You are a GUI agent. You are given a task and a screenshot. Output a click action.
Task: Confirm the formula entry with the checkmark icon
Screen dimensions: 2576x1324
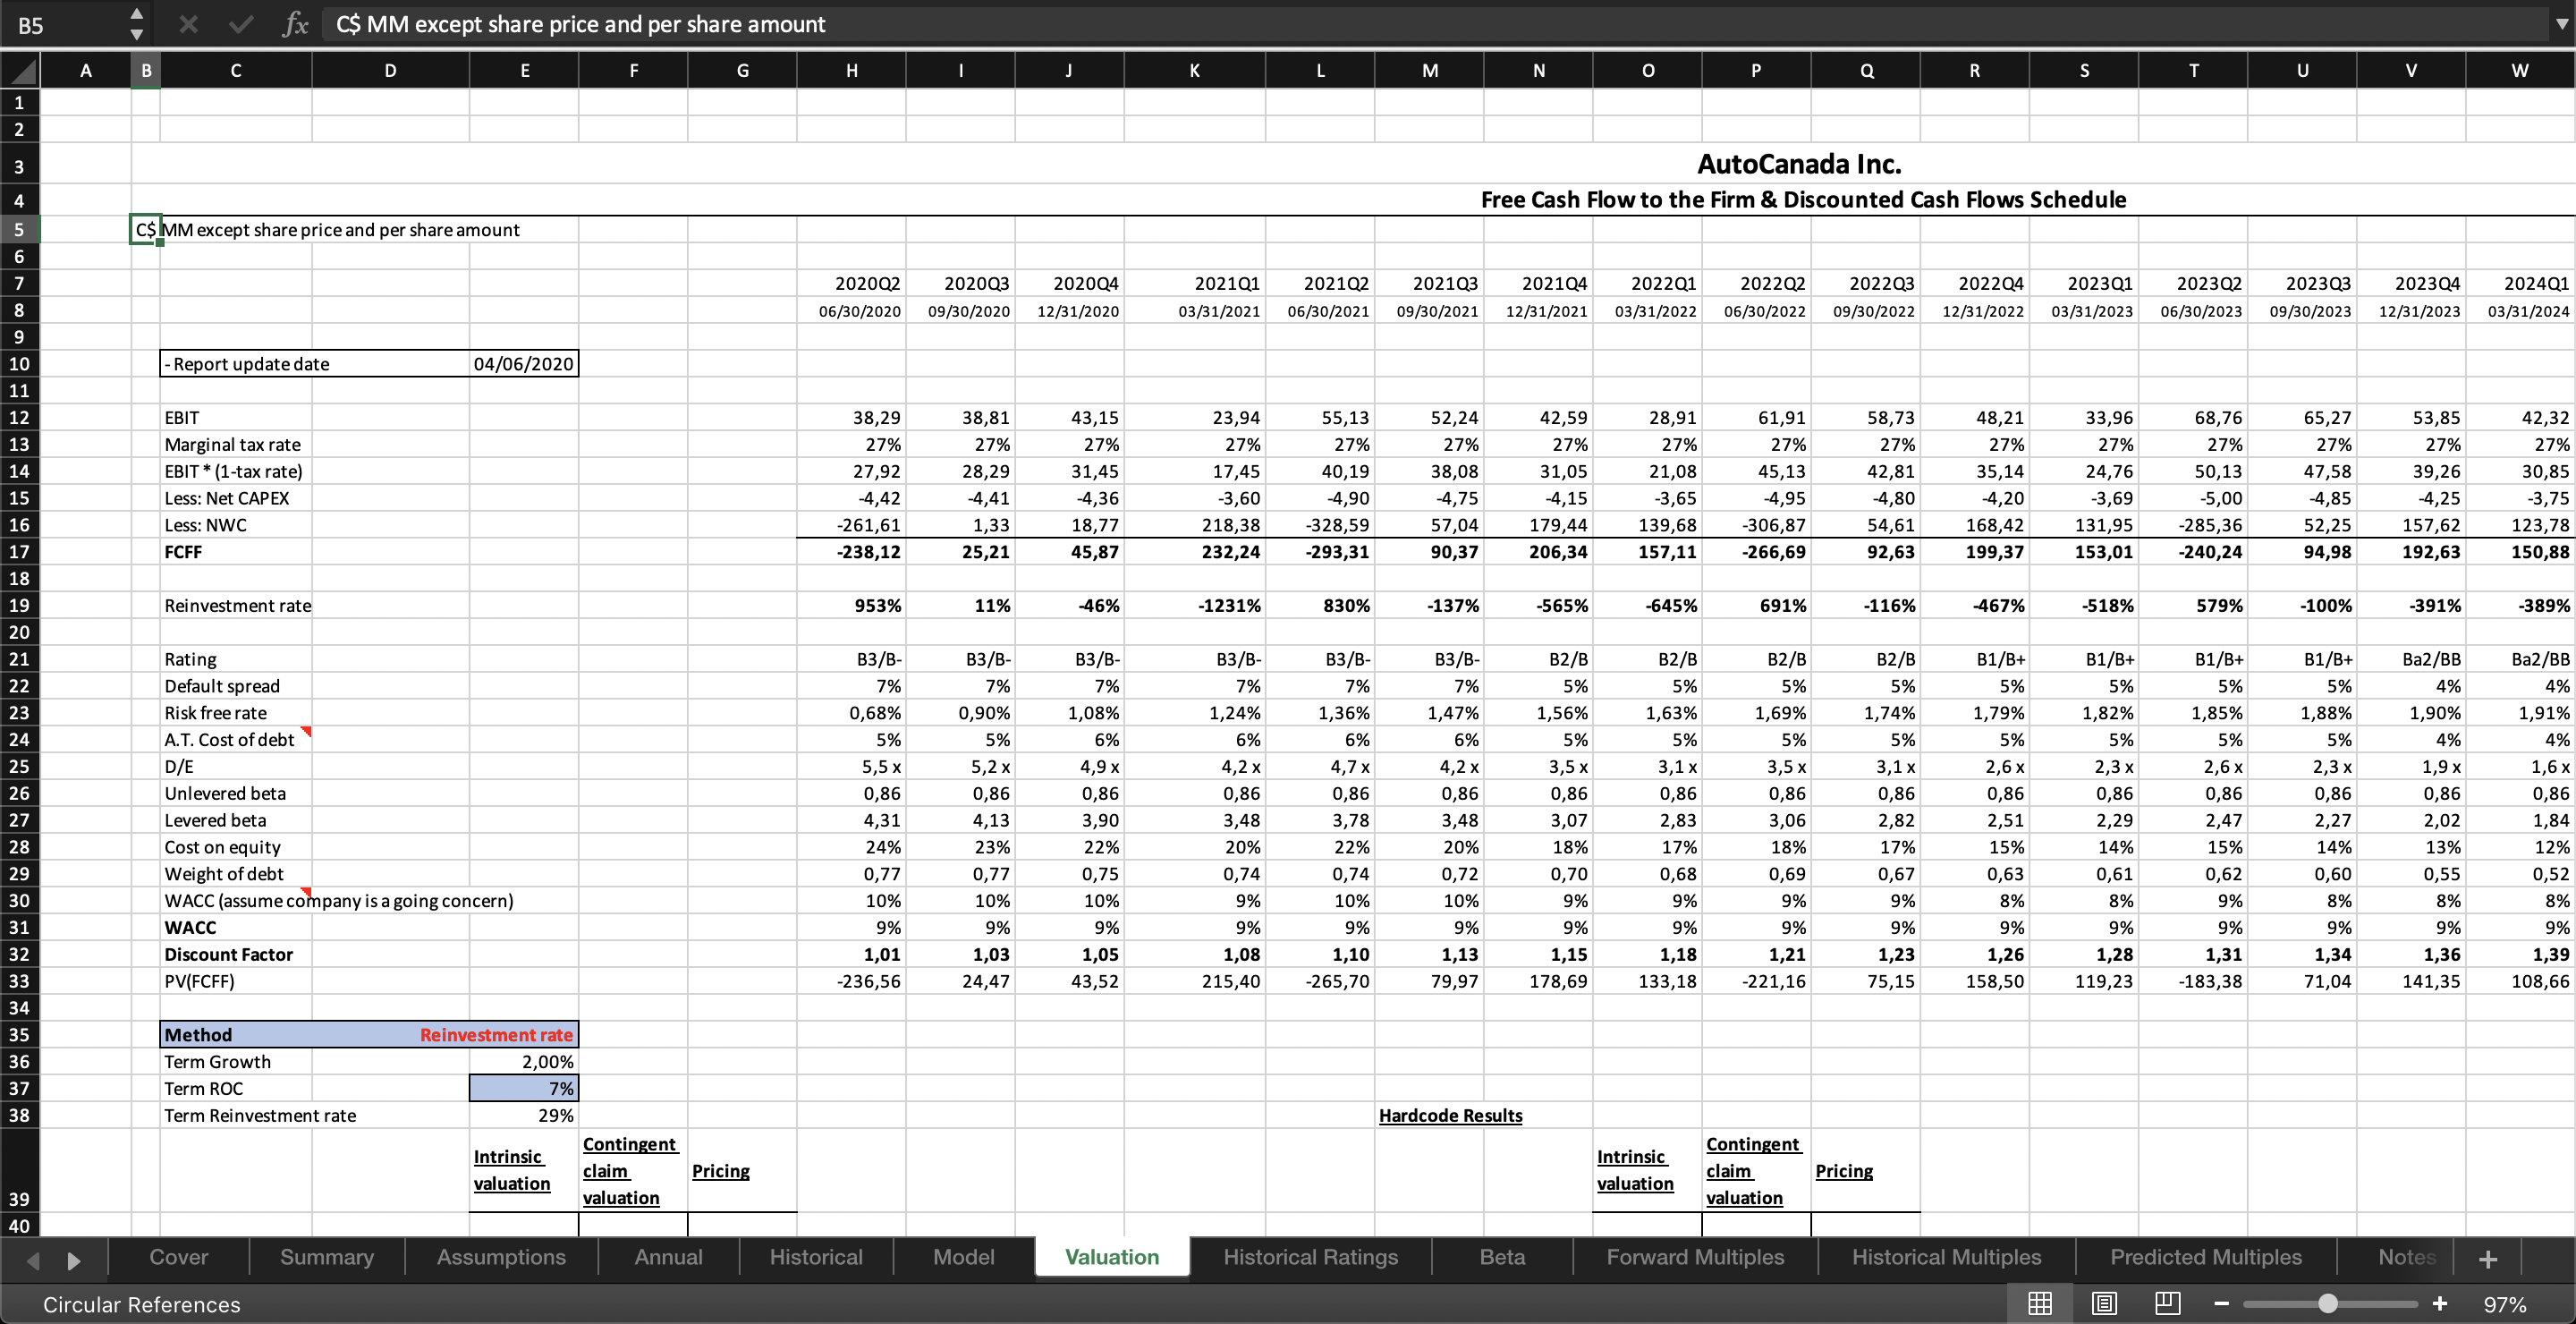tap(240, 24)
